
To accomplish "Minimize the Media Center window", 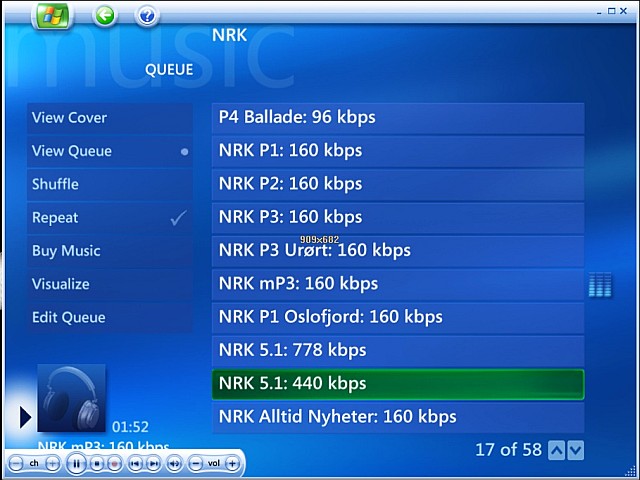I will click(x=599, y=12).
